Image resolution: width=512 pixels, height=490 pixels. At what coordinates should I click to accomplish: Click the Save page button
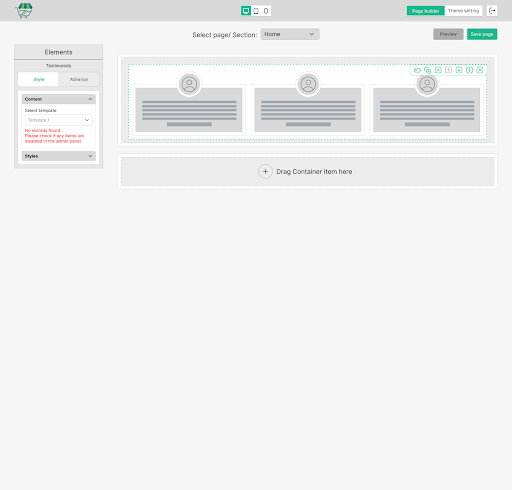482,34
